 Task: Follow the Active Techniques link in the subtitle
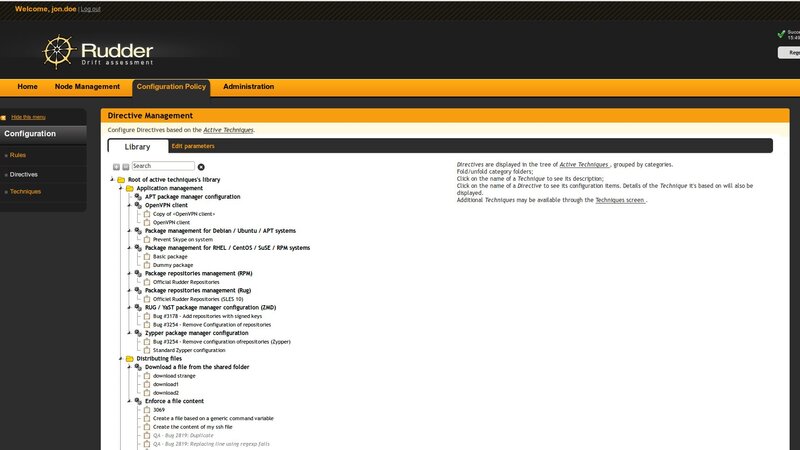tap(228, 130)
